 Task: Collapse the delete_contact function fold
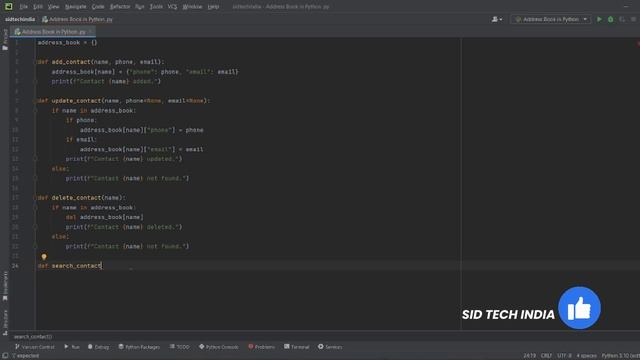coord(36,198)
